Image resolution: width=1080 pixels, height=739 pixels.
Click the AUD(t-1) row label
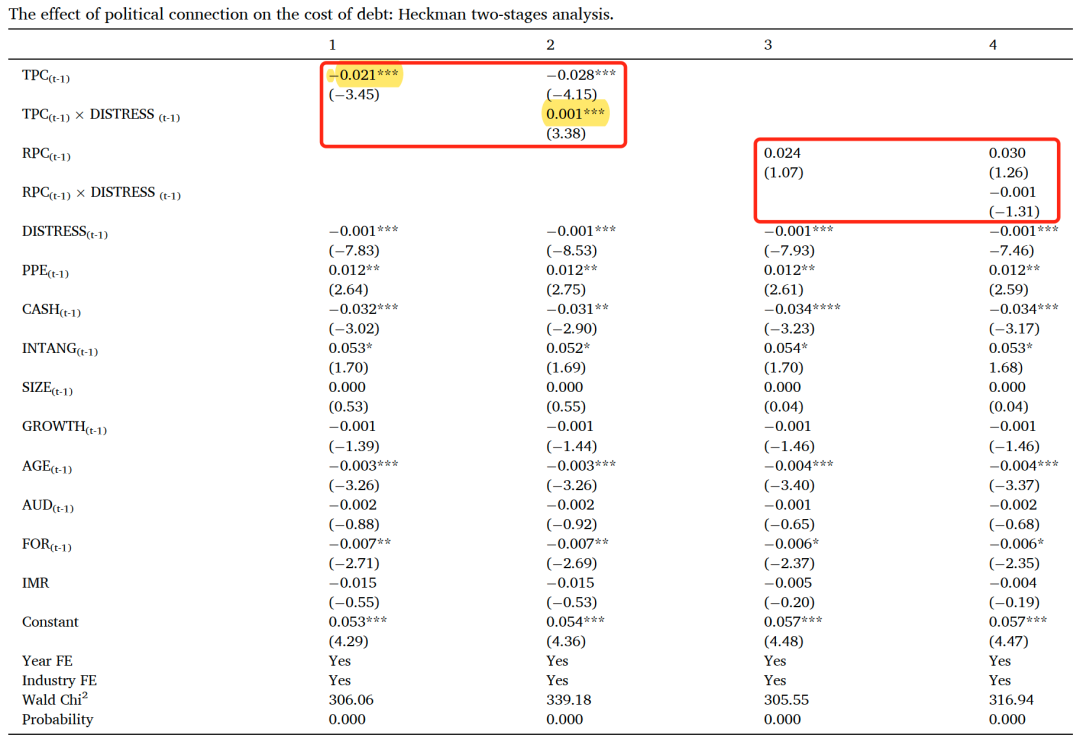(x=48, y=506)
